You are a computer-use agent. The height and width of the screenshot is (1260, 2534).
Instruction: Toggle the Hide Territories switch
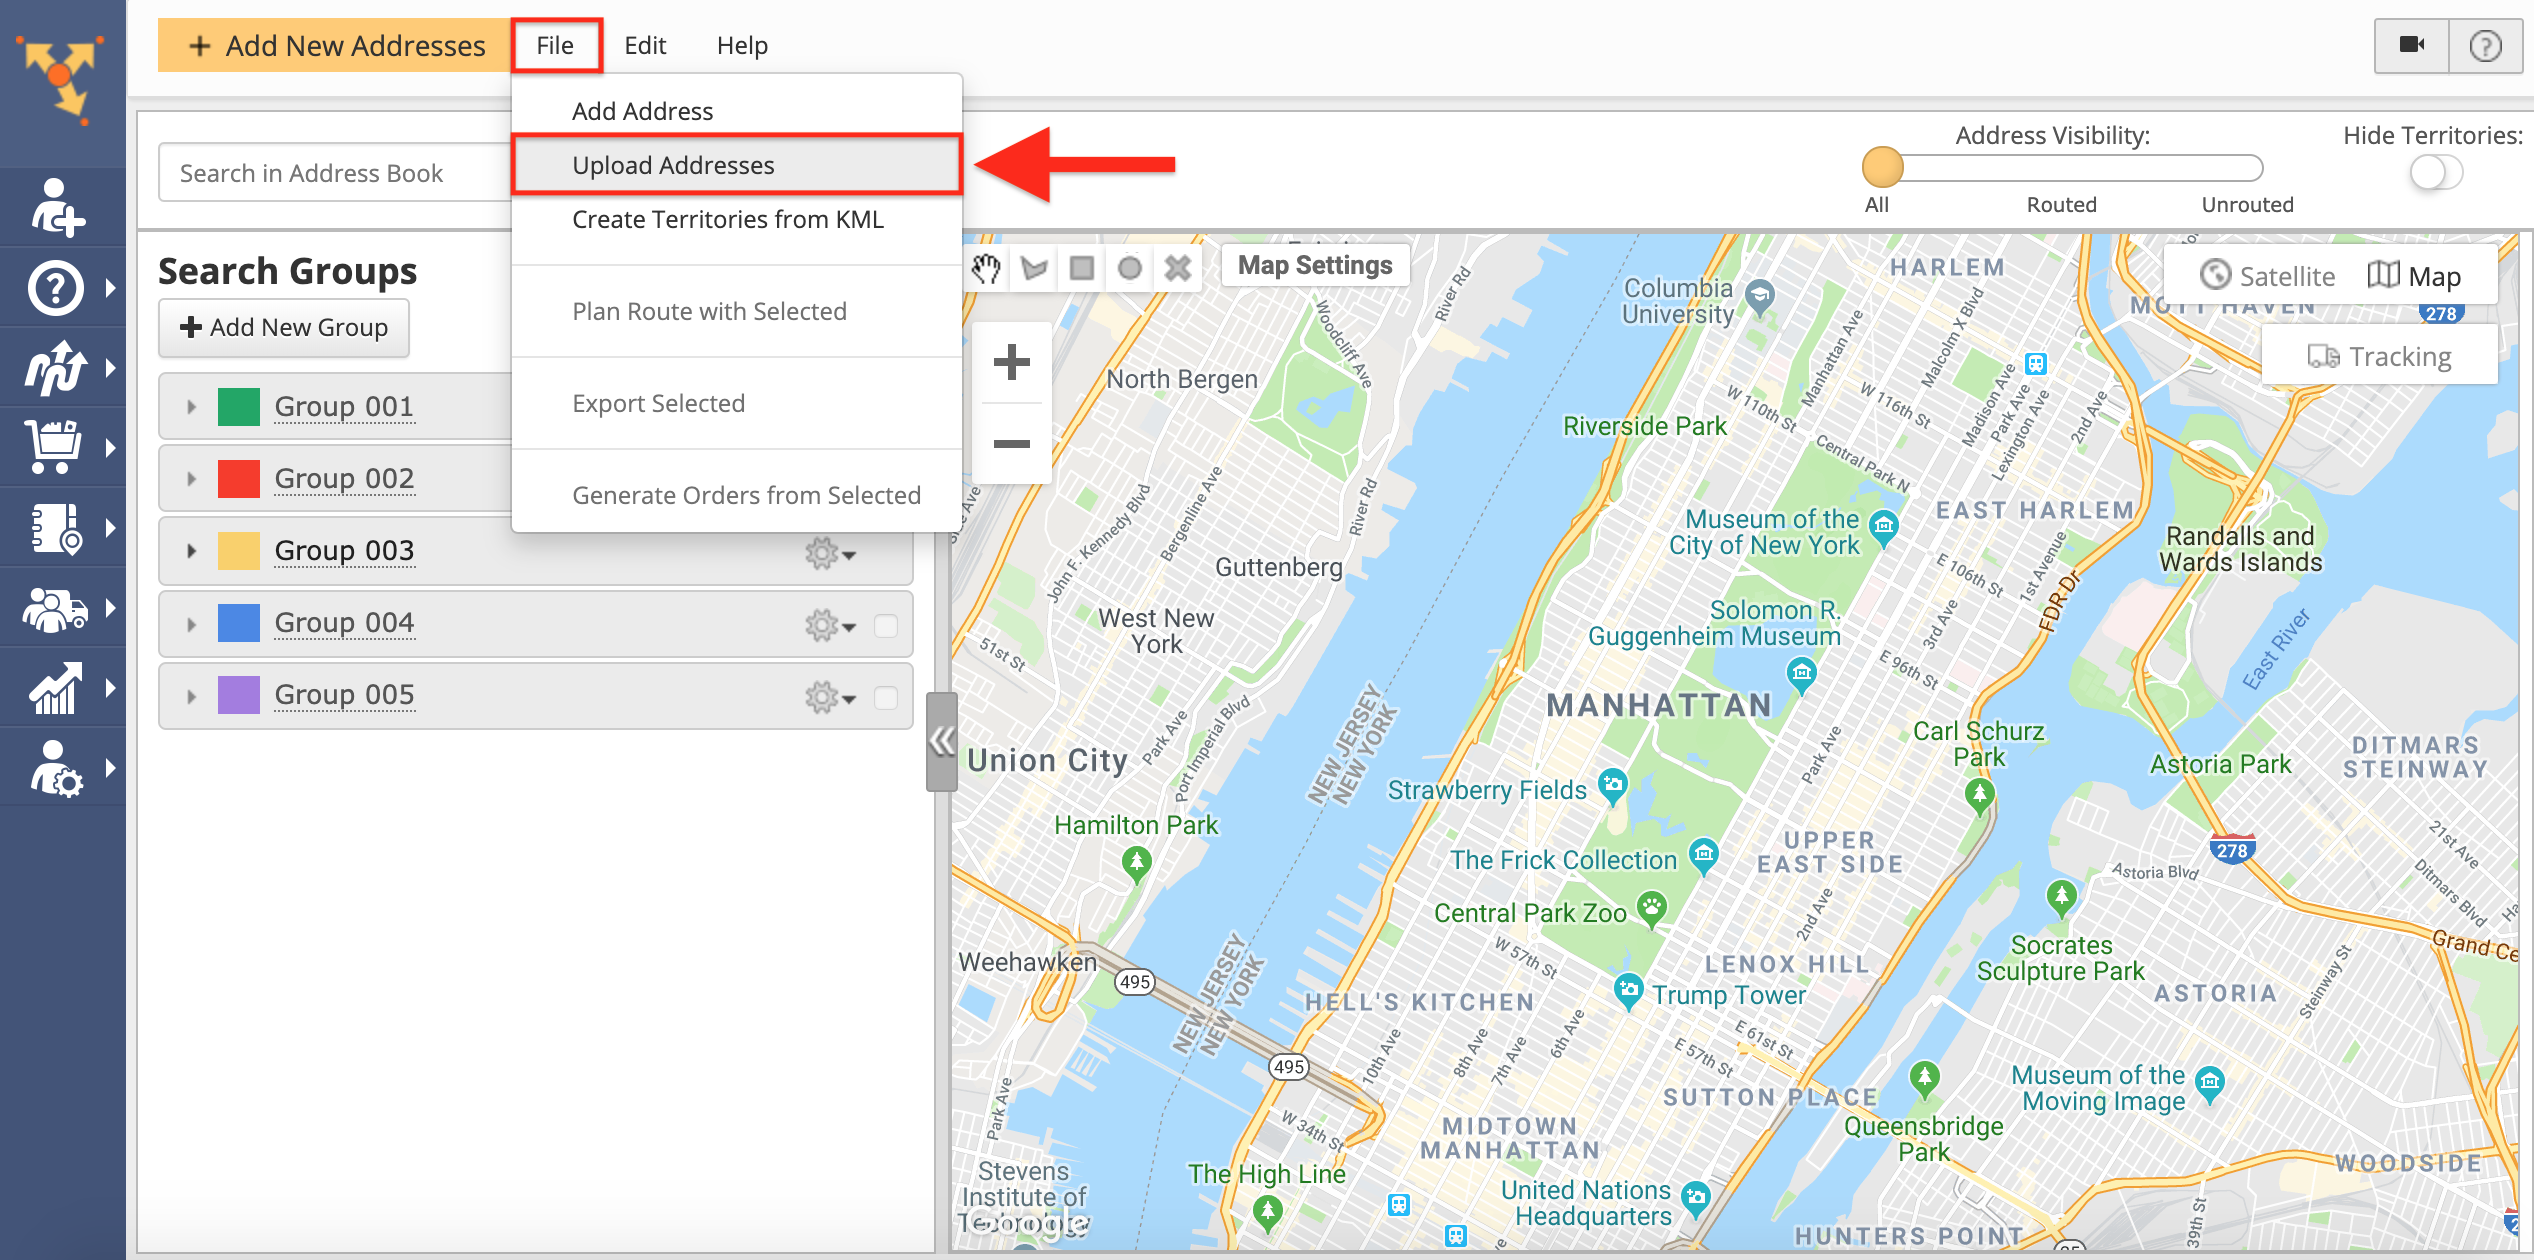click(x=2436, y=173)
